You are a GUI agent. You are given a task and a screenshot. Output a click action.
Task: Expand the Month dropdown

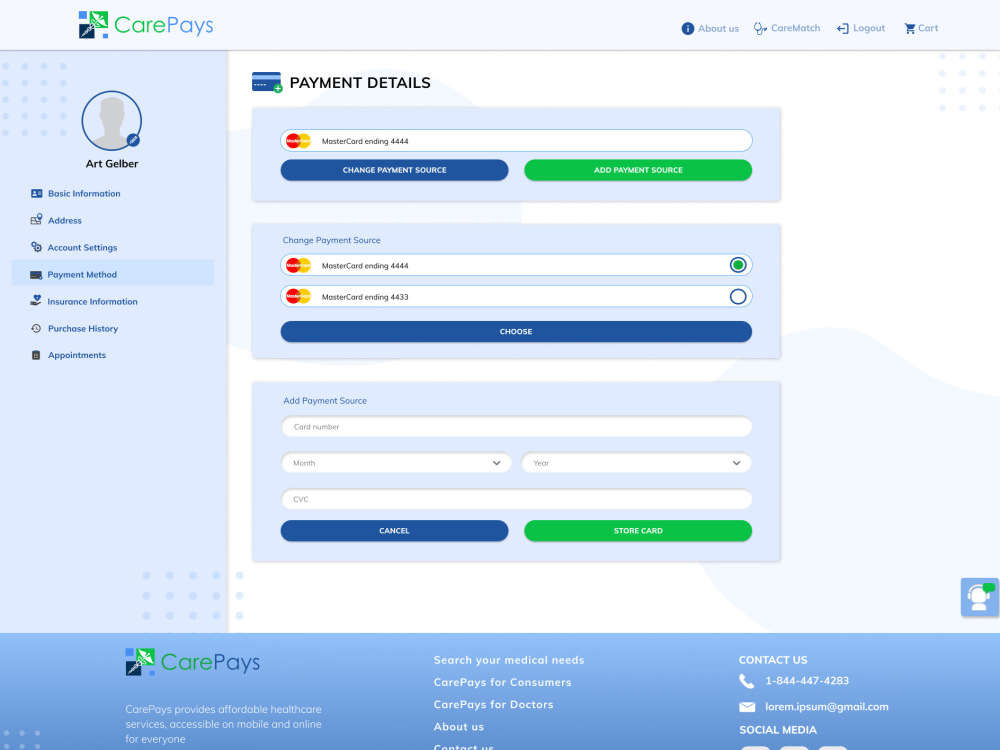[396, 463]
